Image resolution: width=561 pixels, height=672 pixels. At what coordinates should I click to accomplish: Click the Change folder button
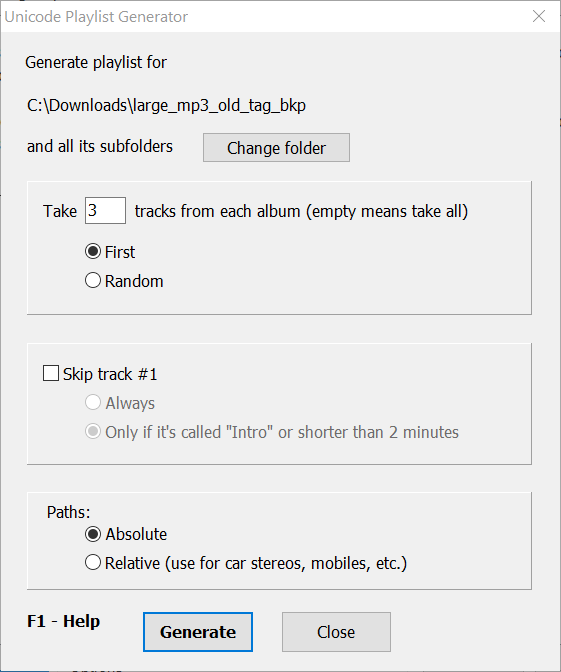pyautogui.click(x=276, y=147)
